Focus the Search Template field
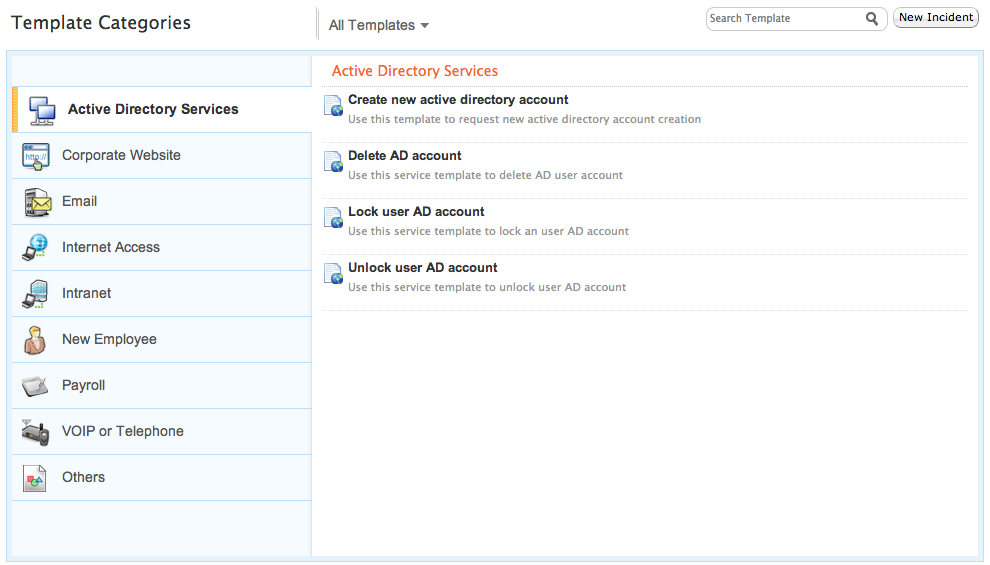Image resolution: width=990 pixels, height=565 pixels. pos(786,19)
